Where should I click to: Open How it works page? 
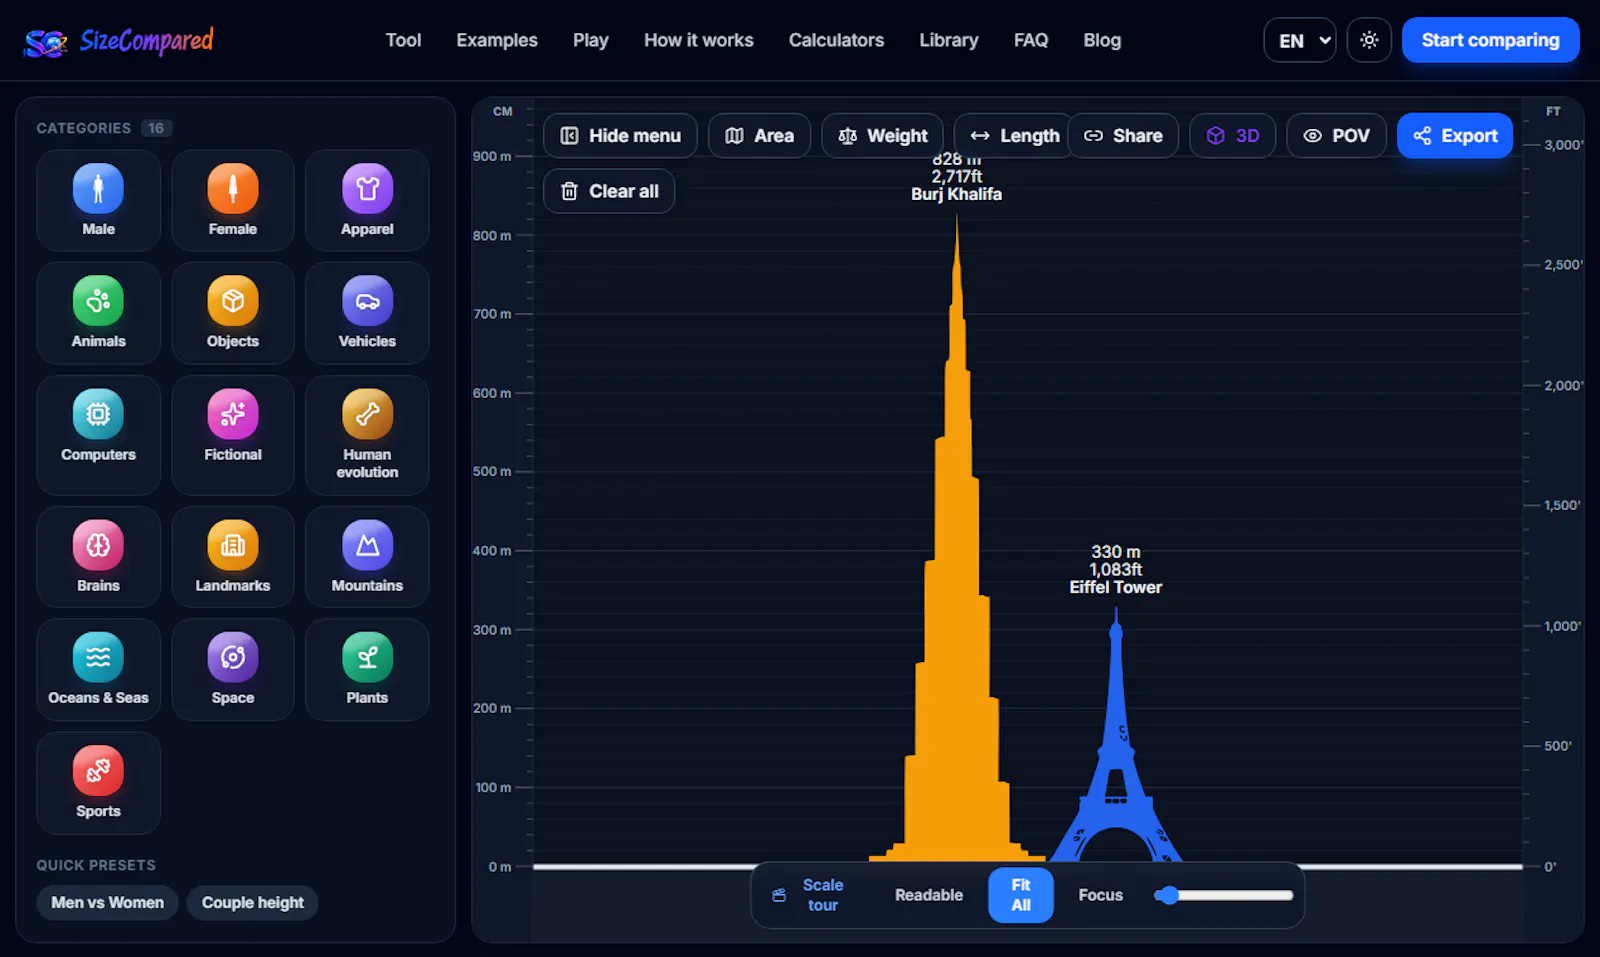pyautogui.click(x=699, y=40)
